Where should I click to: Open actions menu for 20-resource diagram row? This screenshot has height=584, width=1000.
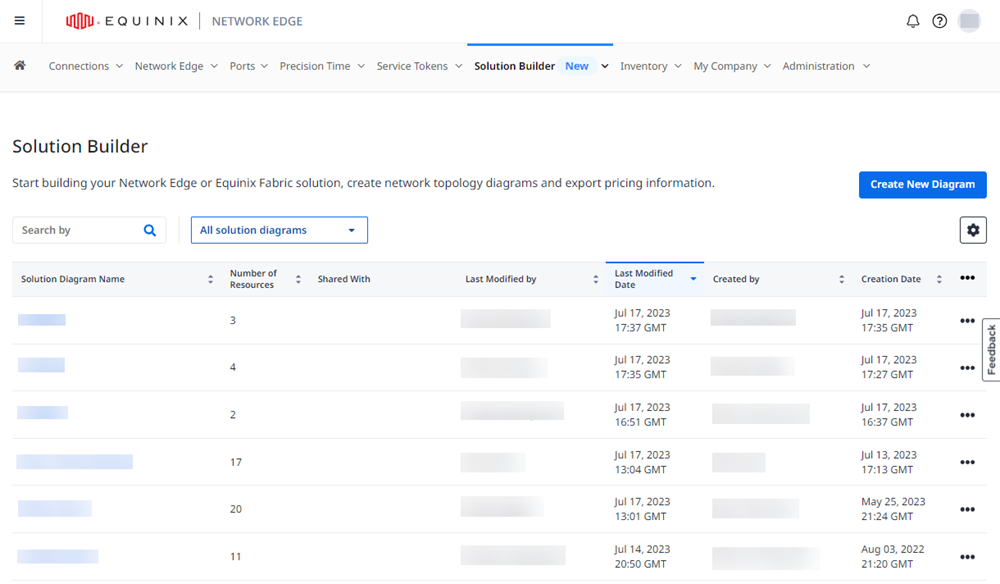click(967, 509)
